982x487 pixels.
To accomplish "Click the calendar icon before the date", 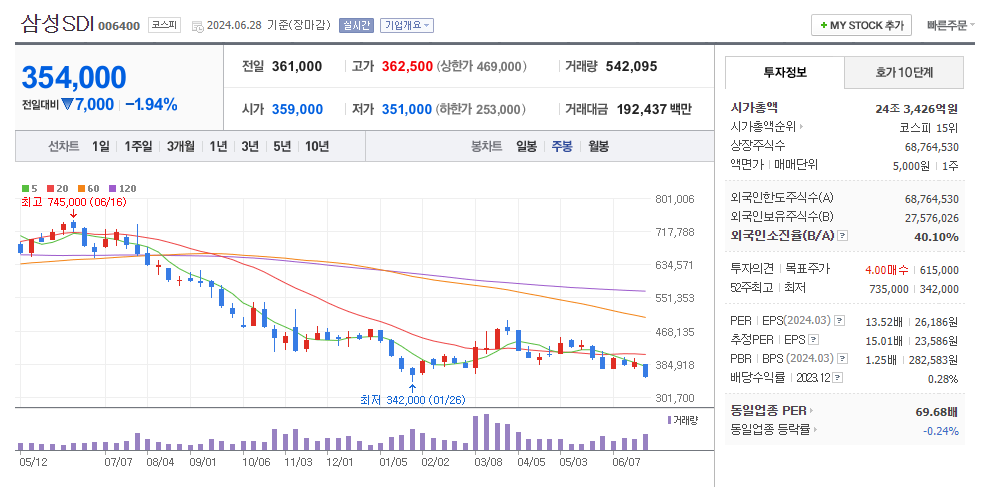I will (x=197, y=26).
